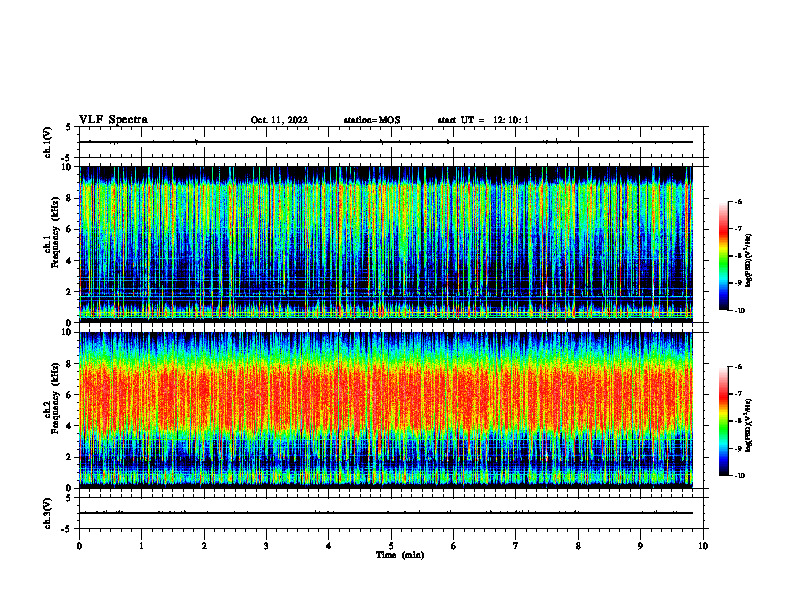Click the ch.1 color bar label '-6'
792x612 pixels.
[x=739, y=202]
